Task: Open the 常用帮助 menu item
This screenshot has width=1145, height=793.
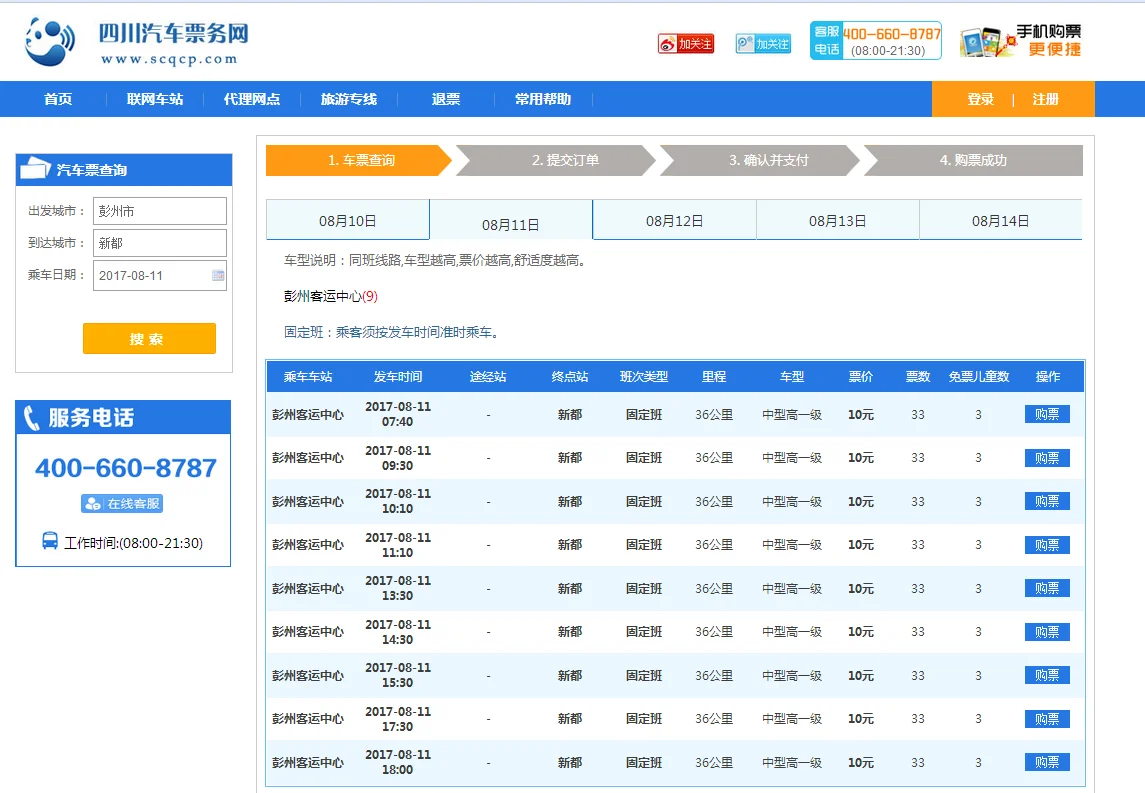Action: (543, 98)
